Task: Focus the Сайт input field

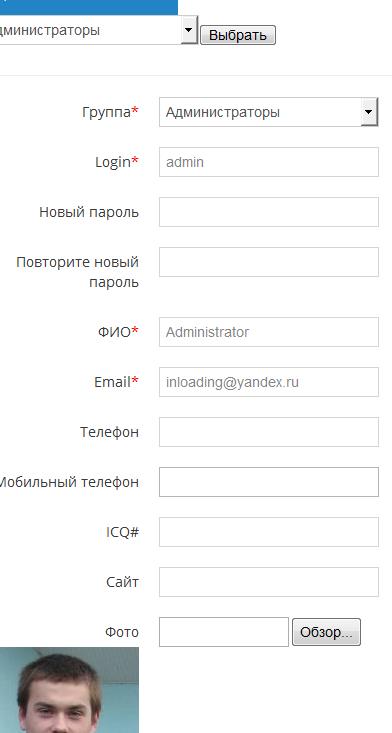Action: coord(269,582)
